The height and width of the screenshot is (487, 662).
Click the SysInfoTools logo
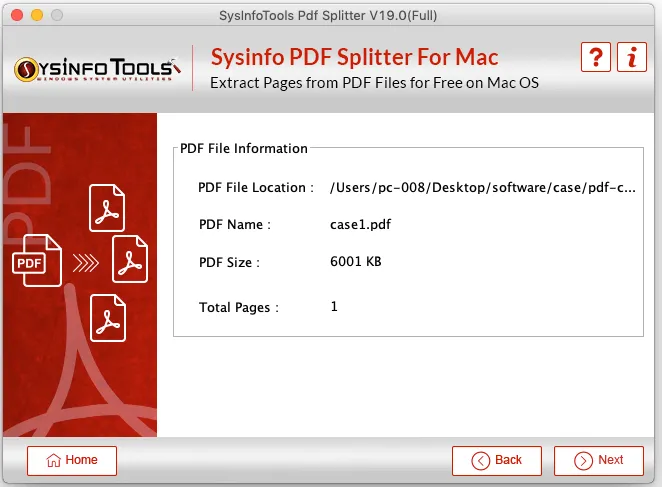[x=98, y=69]
